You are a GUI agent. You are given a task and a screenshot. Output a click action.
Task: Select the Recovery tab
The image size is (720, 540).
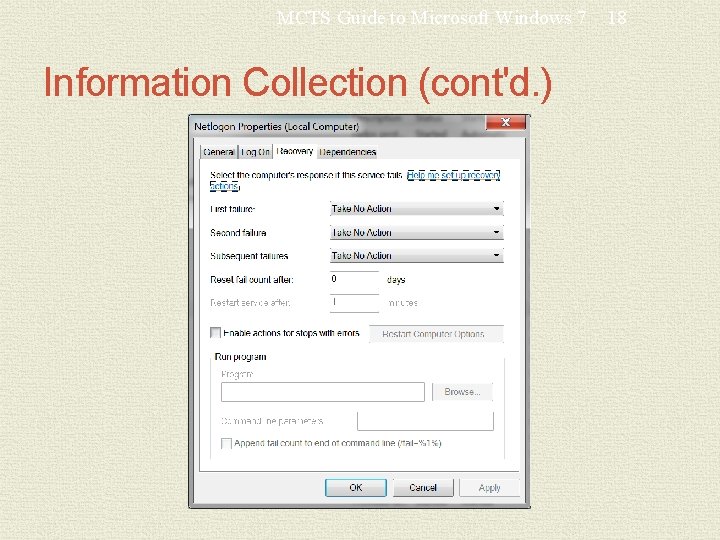click(x=295, y=151)
